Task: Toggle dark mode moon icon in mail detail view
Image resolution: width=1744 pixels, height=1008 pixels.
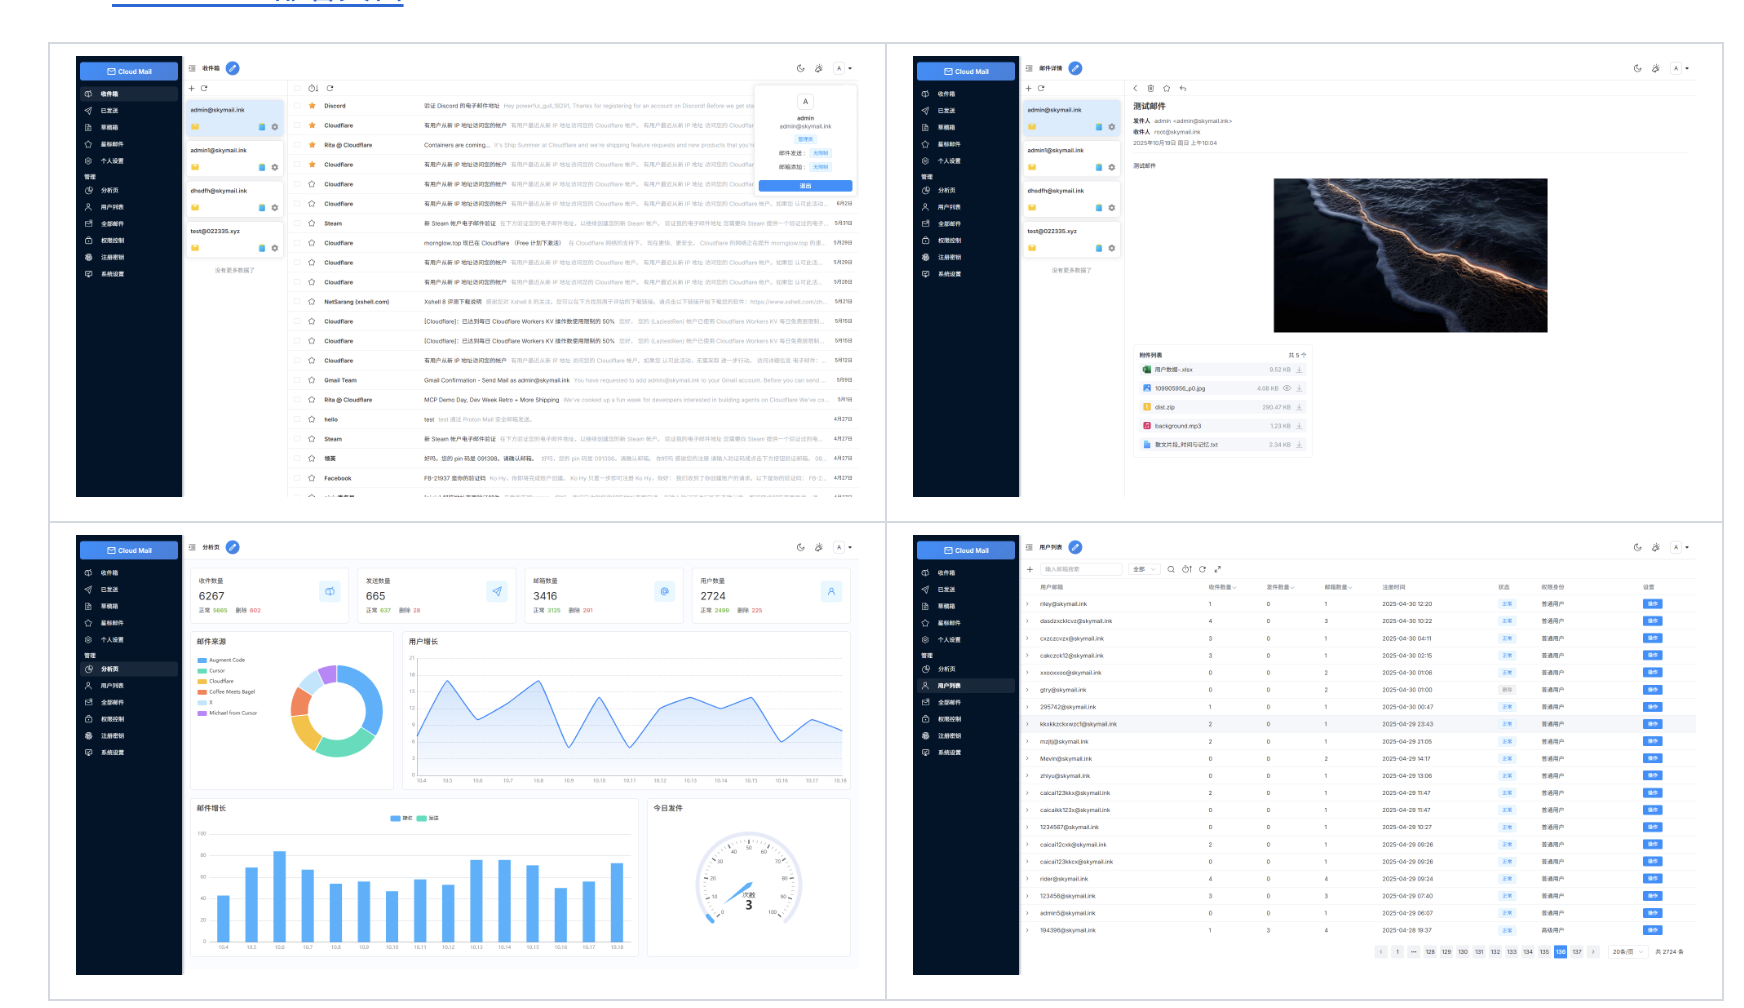Action: click(1637, 68)
